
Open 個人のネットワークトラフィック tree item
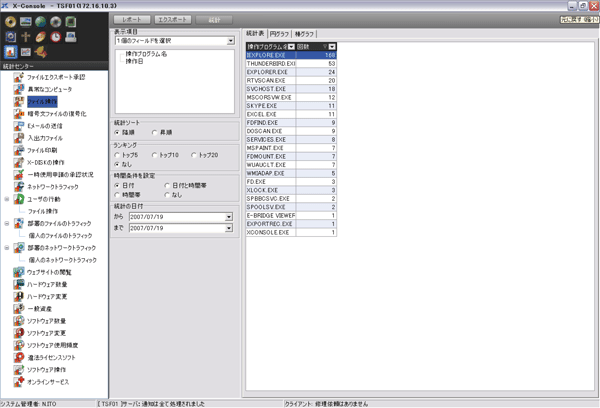click(62, 260)
